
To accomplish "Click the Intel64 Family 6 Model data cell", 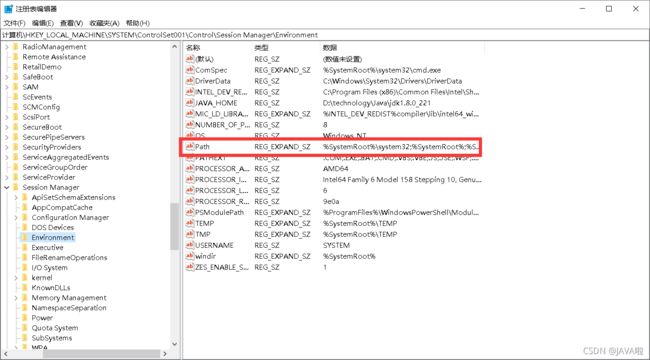I will [402, 180].
